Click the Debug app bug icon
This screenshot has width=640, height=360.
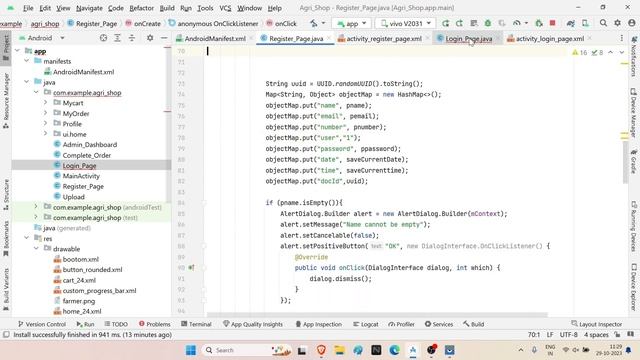[x=488, y=23]
